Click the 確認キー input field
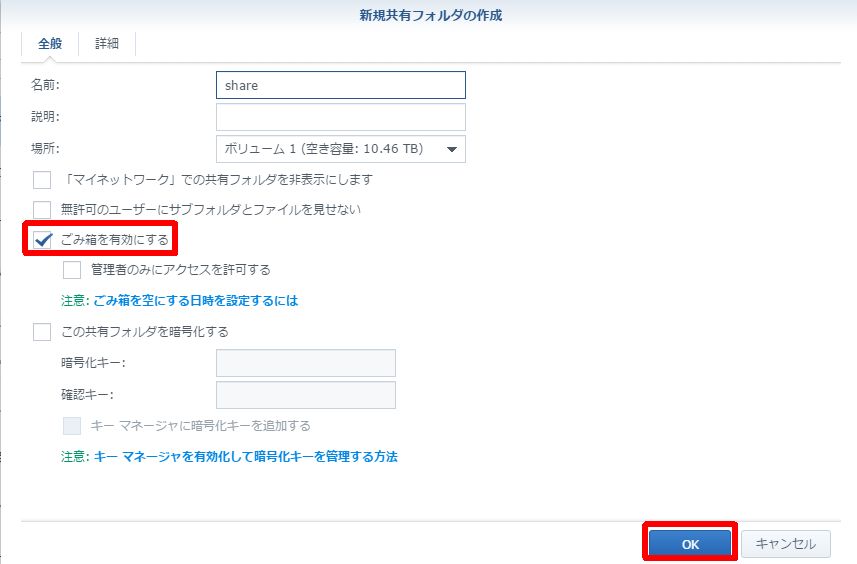857x564 pixels. 306,395
